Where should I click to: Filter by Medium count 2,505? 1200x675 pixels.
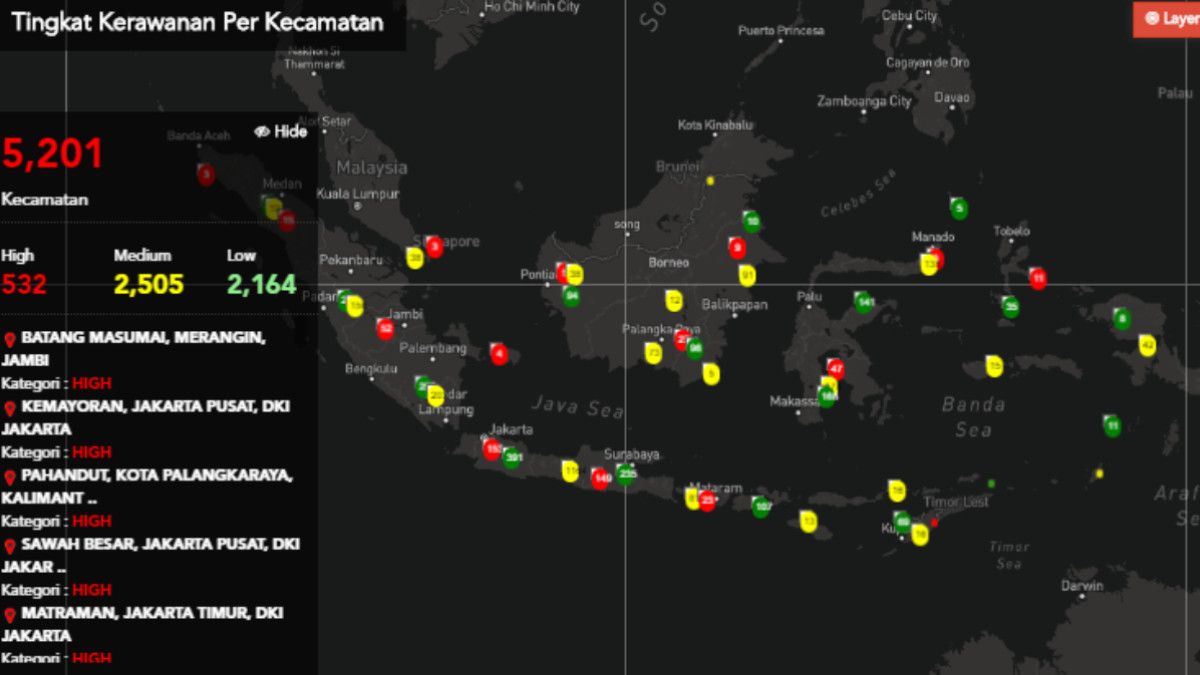click(148, 284)
